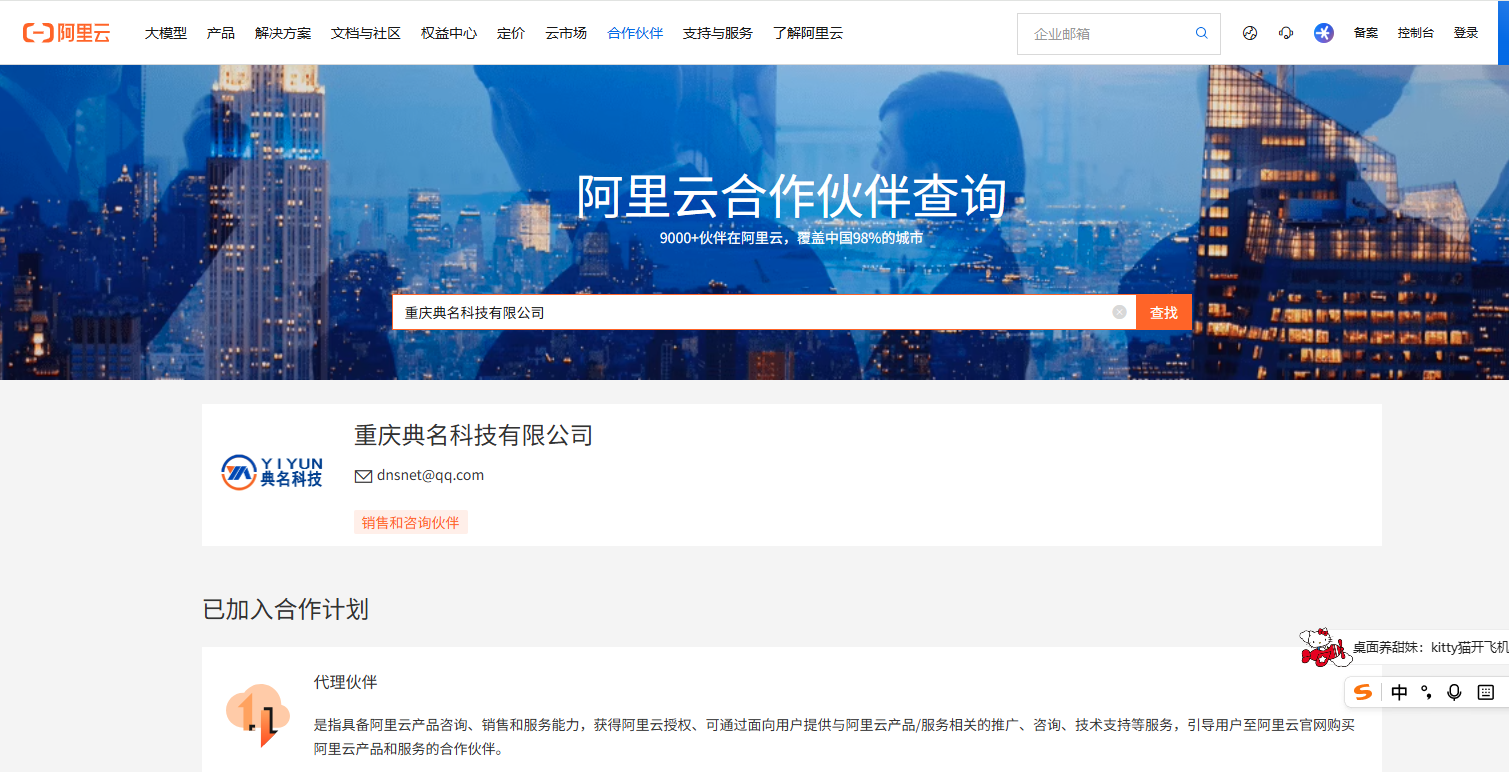Open the 控制台 console link
Image resolution: width=1509 pixels, height=772 pixels.
[x=1416, y=33]
